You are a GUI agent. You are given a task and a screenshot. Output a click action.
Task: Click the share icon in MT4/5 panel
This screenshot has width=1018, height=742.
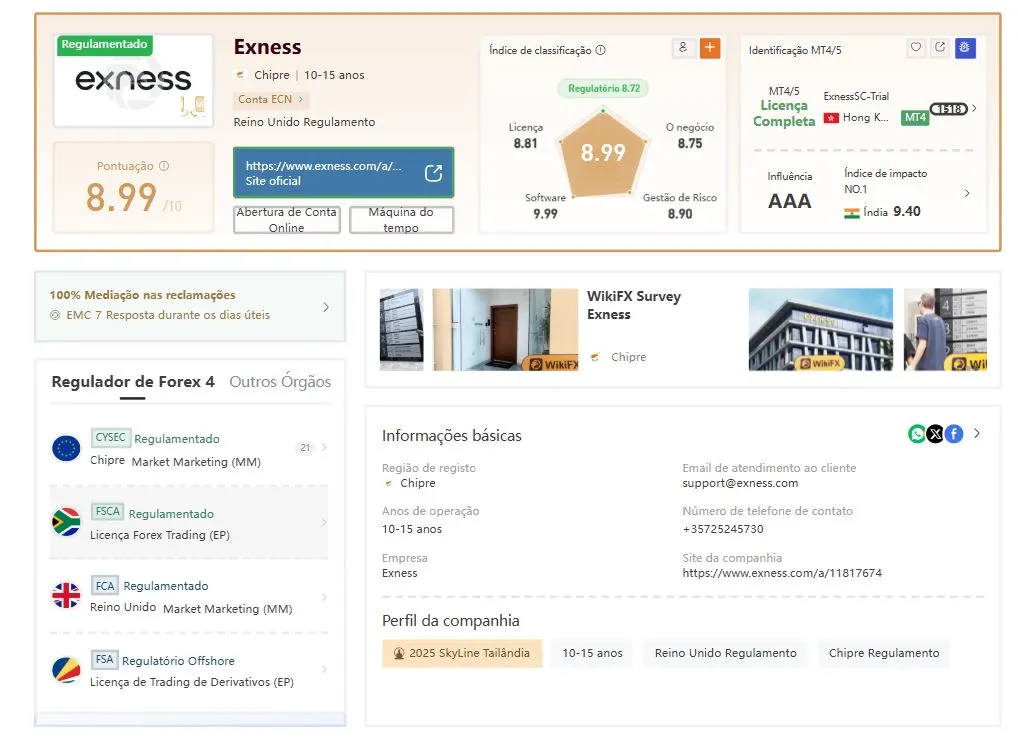(x=940, y=47)
